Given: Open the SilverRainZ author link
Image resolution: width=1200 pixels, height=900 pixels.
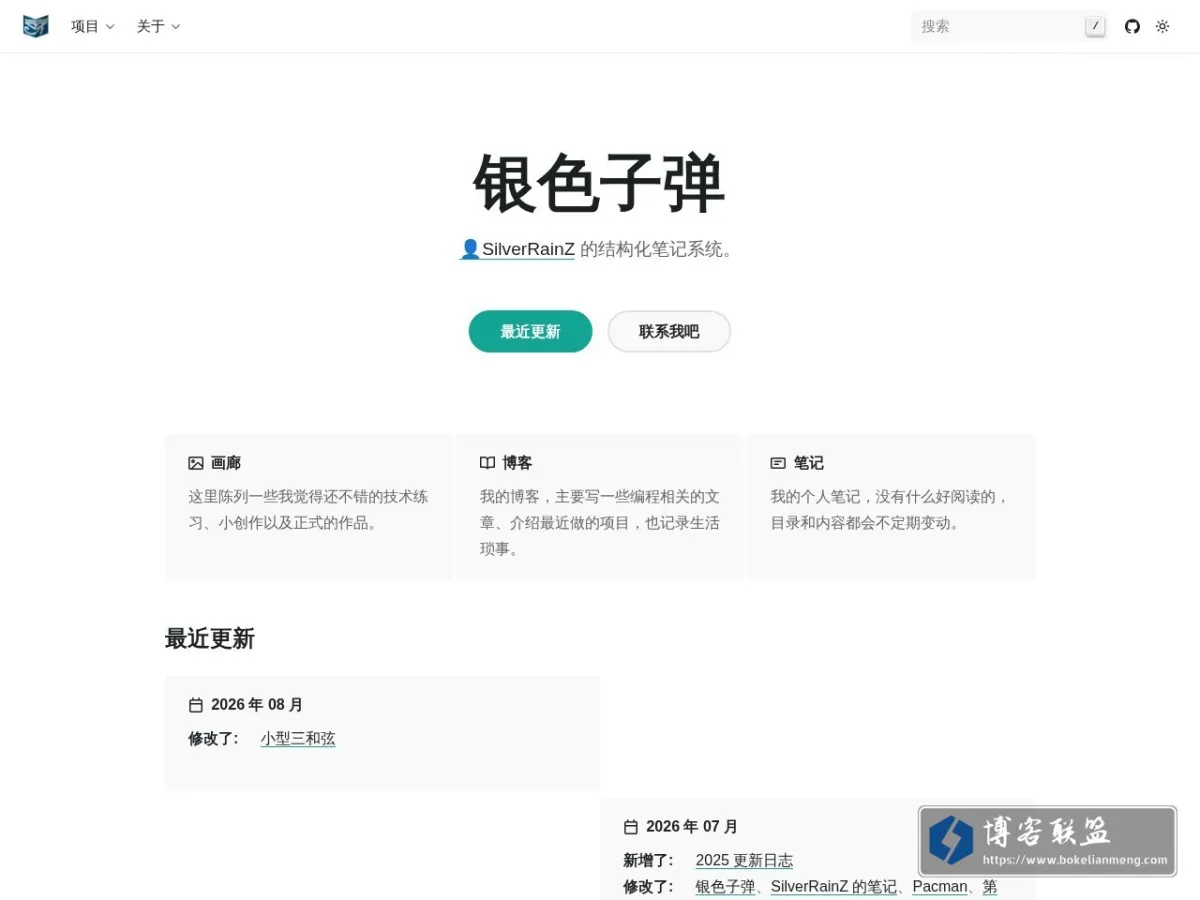Looking at the screenshot, I should pyautogui.click(x=517, y=249).
